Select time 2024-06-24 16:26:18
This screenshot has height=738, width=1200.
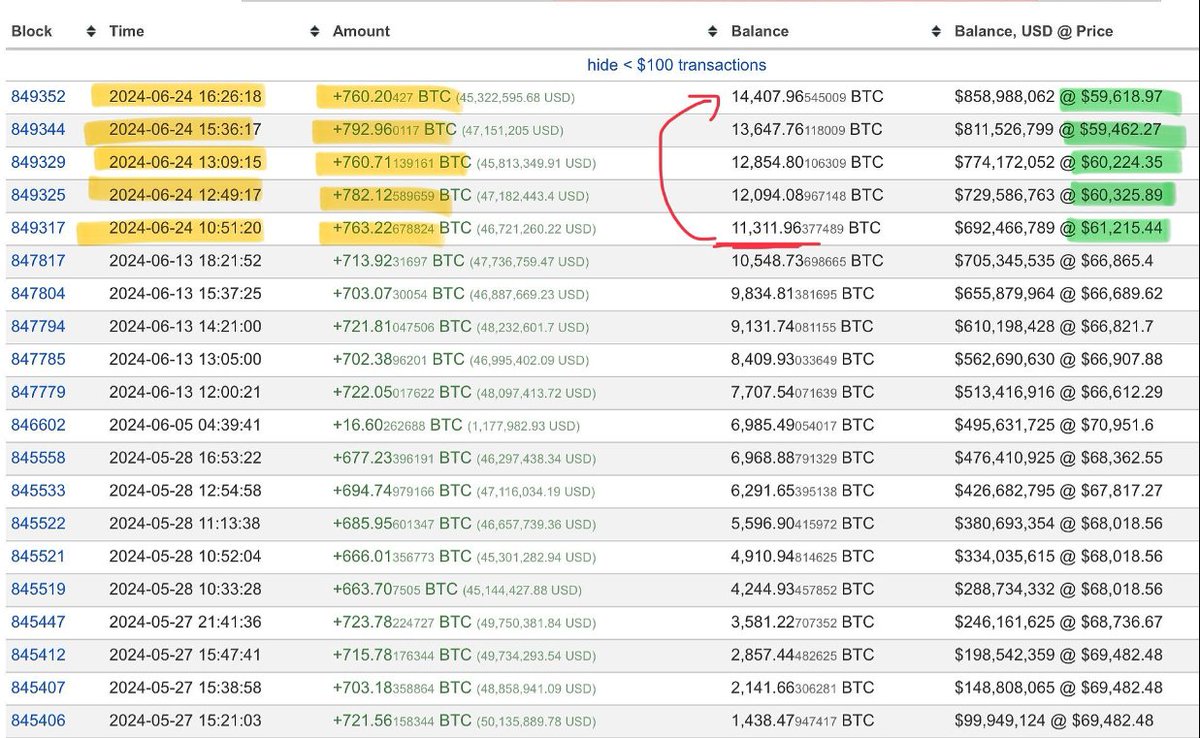click(x=185, y=97)
